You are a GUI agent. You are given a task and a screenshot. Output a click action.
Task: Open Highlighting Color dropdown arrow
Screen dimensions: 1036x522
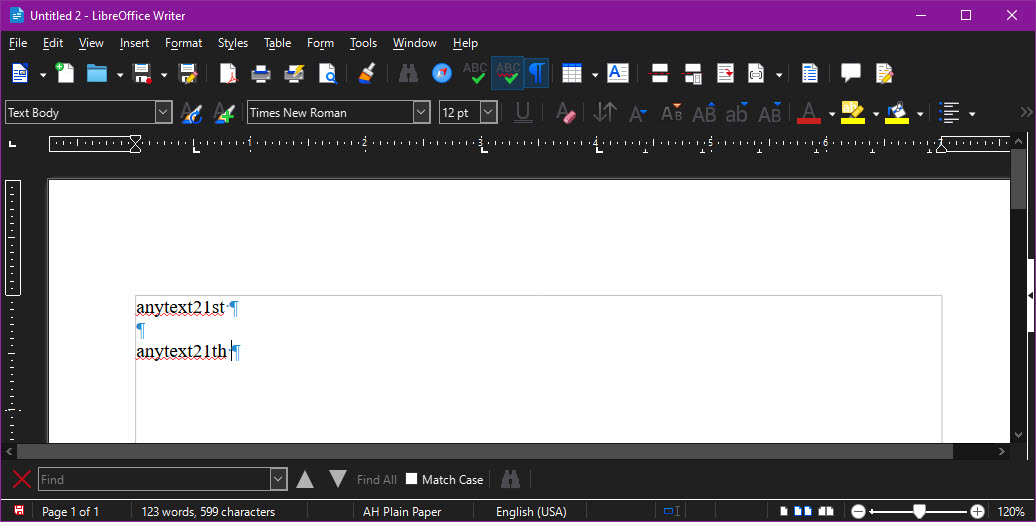click(875, 114)
